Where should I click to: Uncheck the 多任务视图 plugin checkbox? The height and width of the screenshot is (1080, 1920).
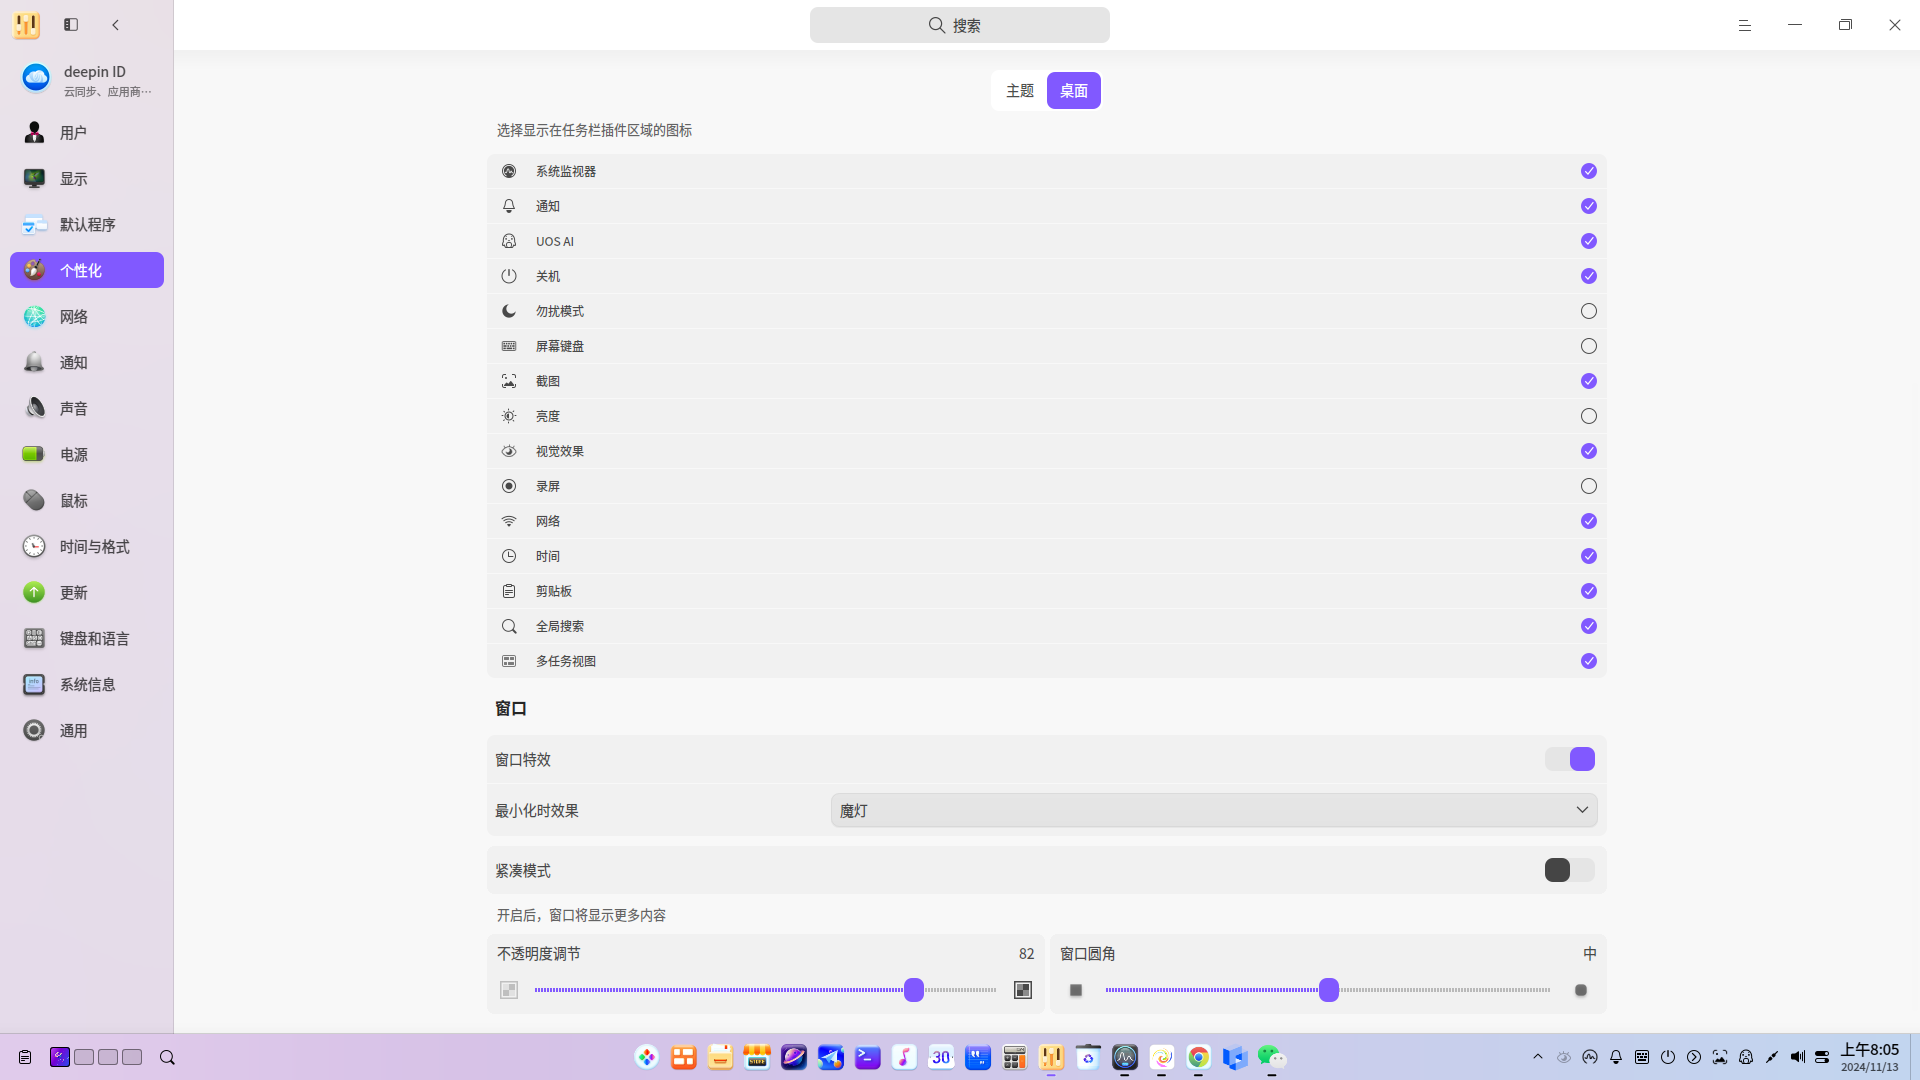1589,661
